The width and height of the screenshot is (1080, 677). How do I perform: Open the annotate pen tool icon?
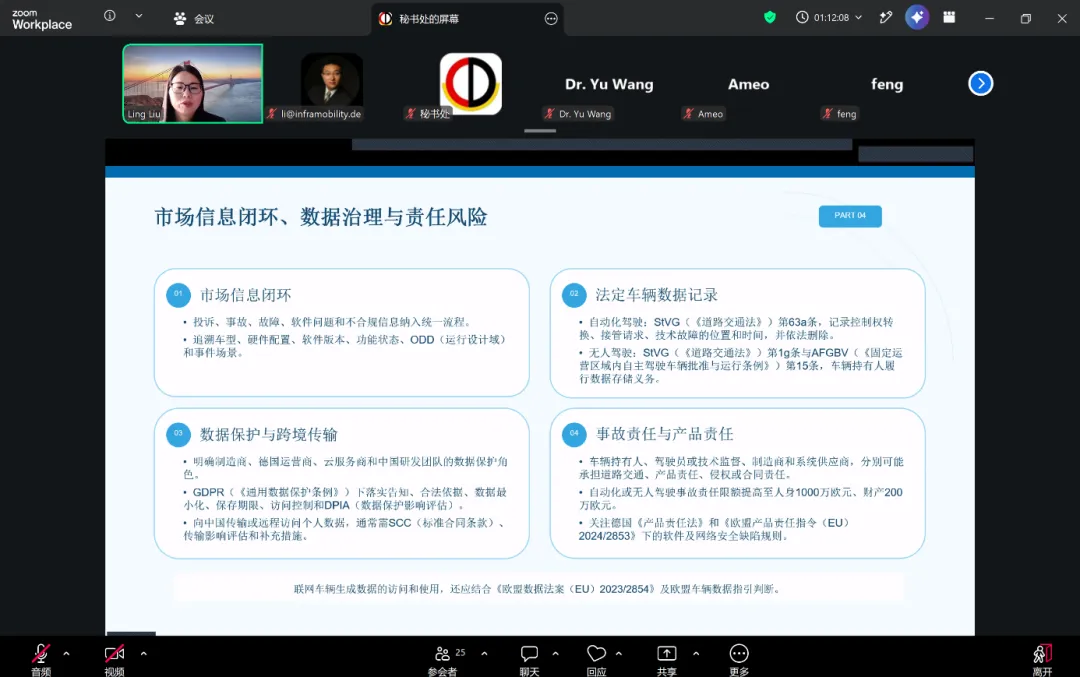click(886, 17)
